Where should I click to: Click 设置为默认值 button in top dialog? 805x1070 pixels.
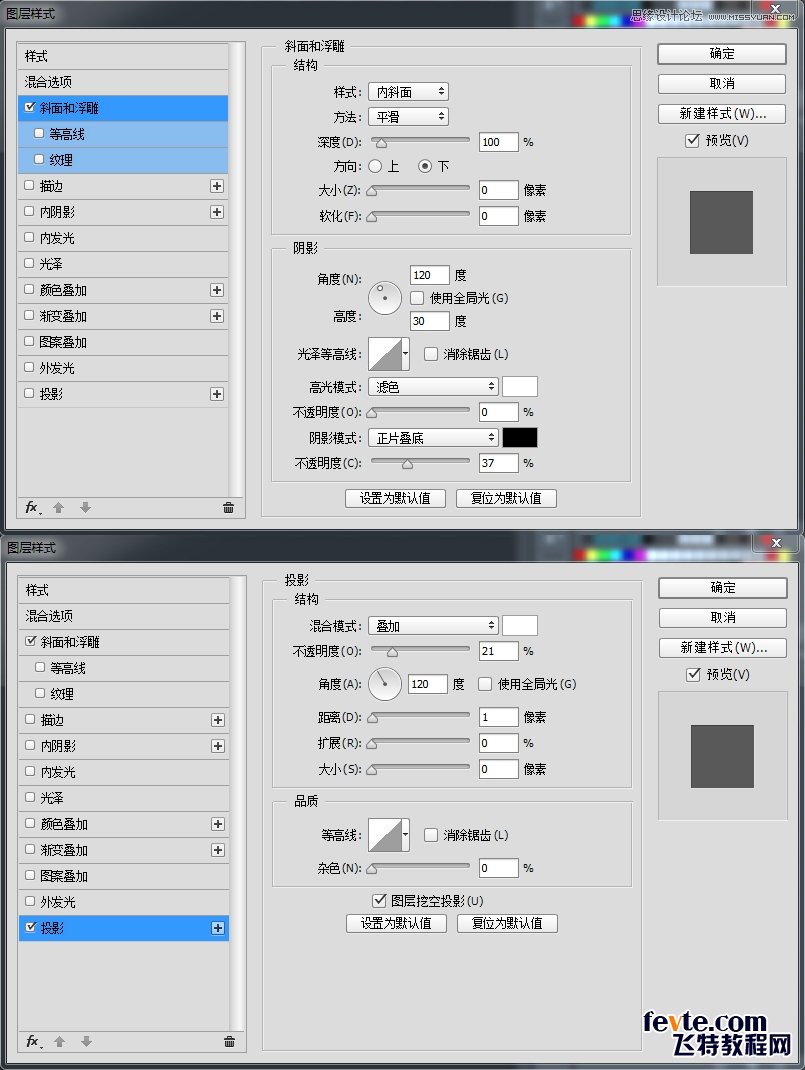coord(395,498)
